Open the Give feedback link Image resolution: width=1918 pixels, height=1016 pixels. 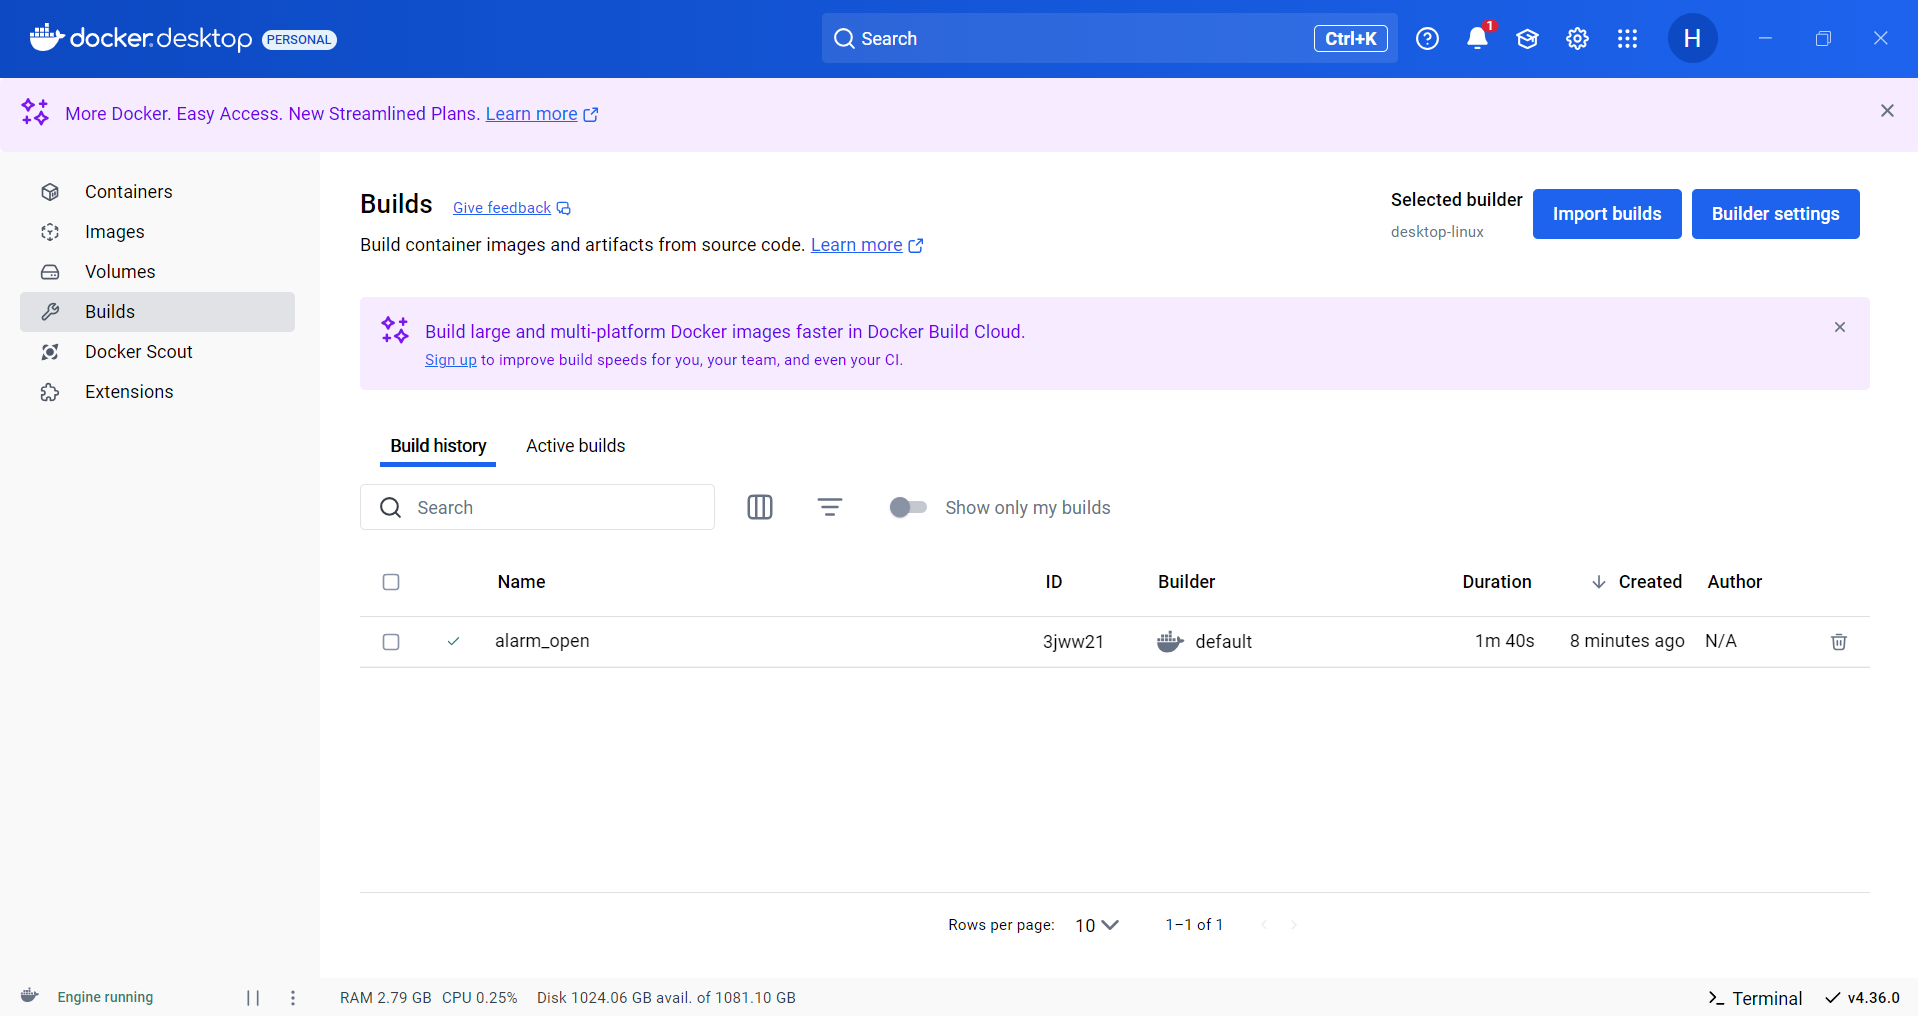click(511, 208)
